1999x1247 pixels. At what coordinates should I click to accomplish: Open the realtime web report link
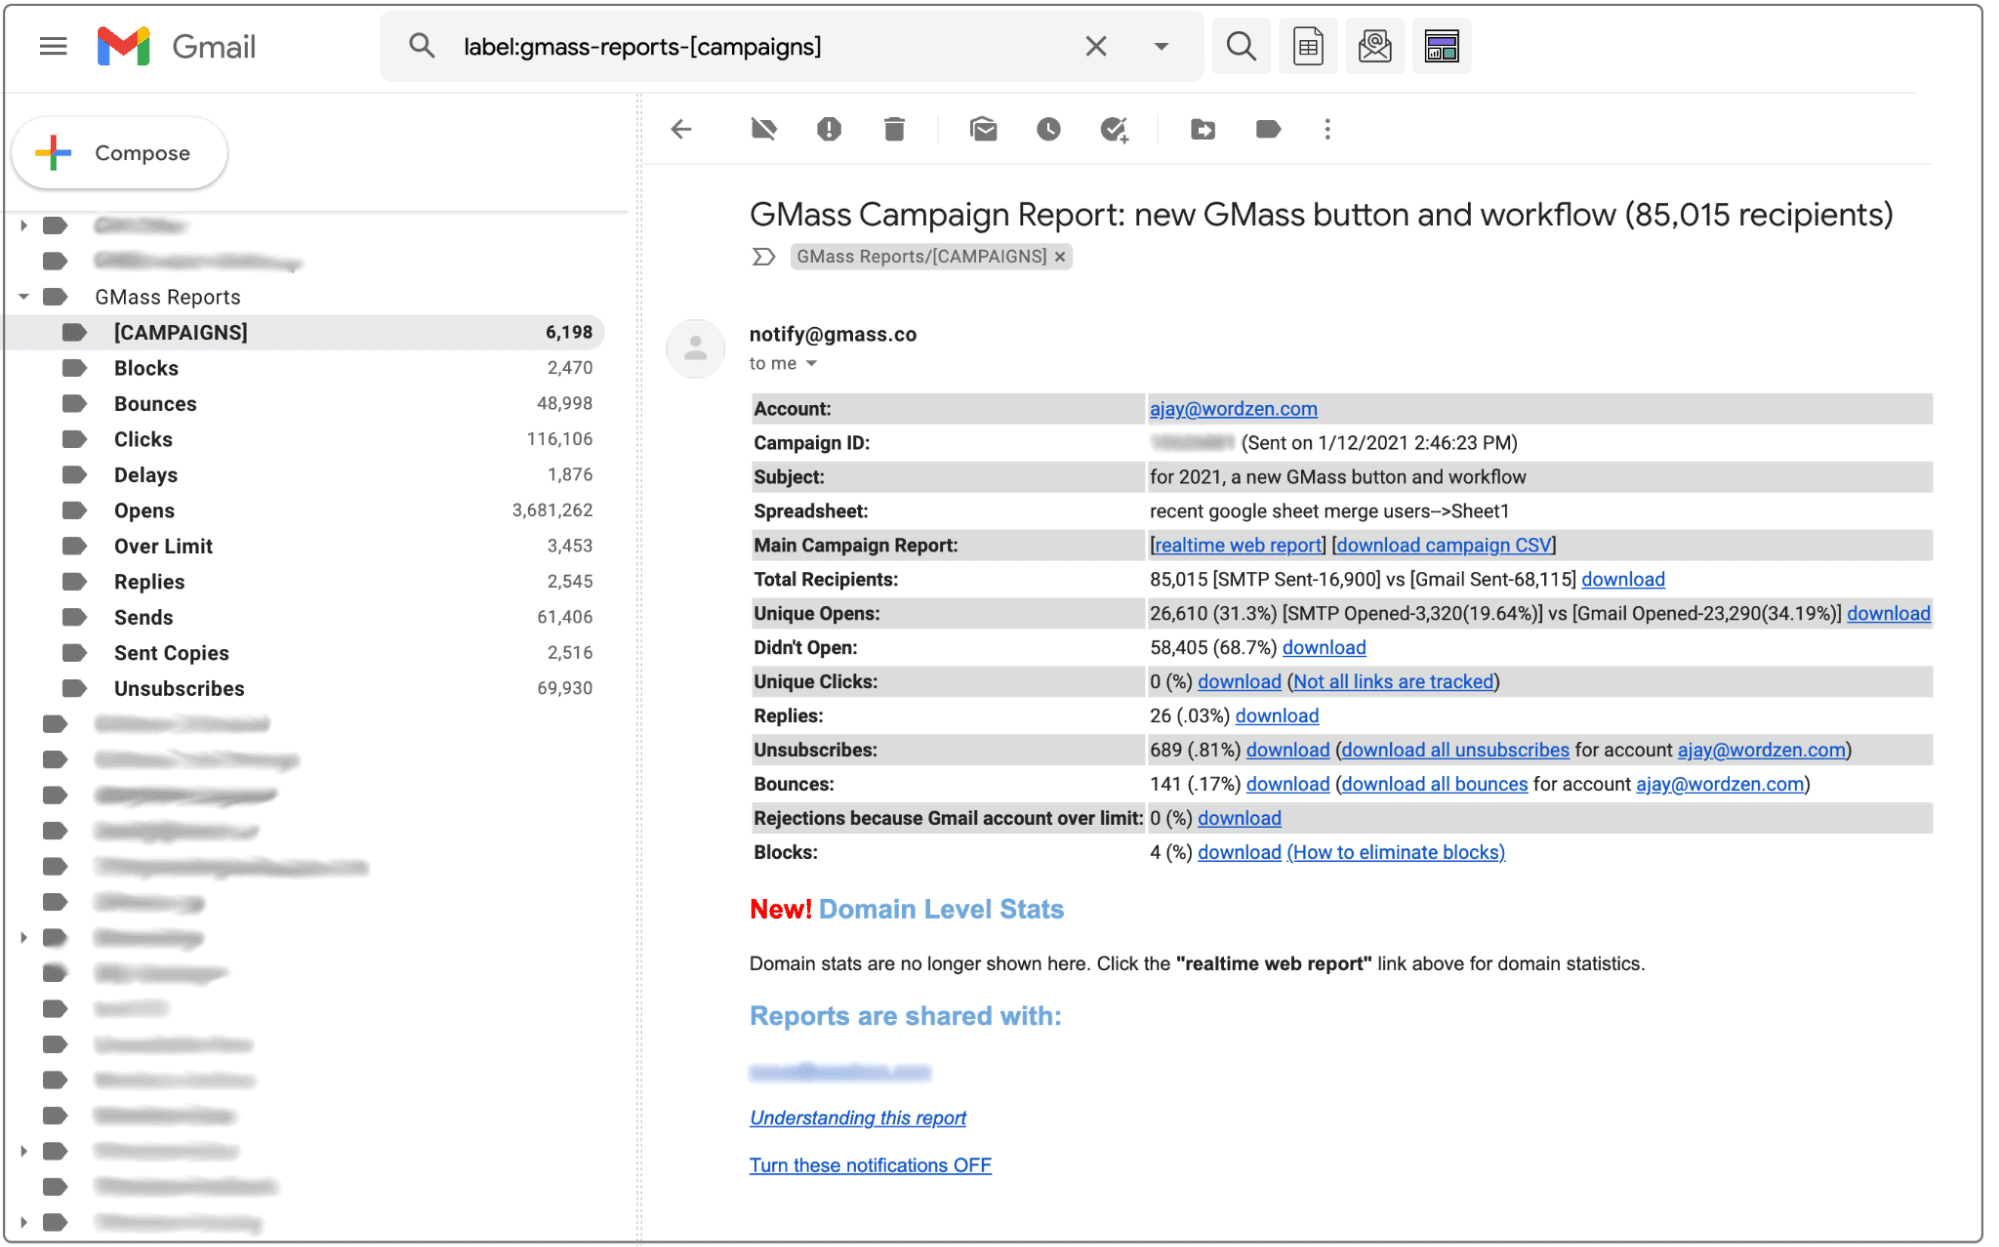1237,545
